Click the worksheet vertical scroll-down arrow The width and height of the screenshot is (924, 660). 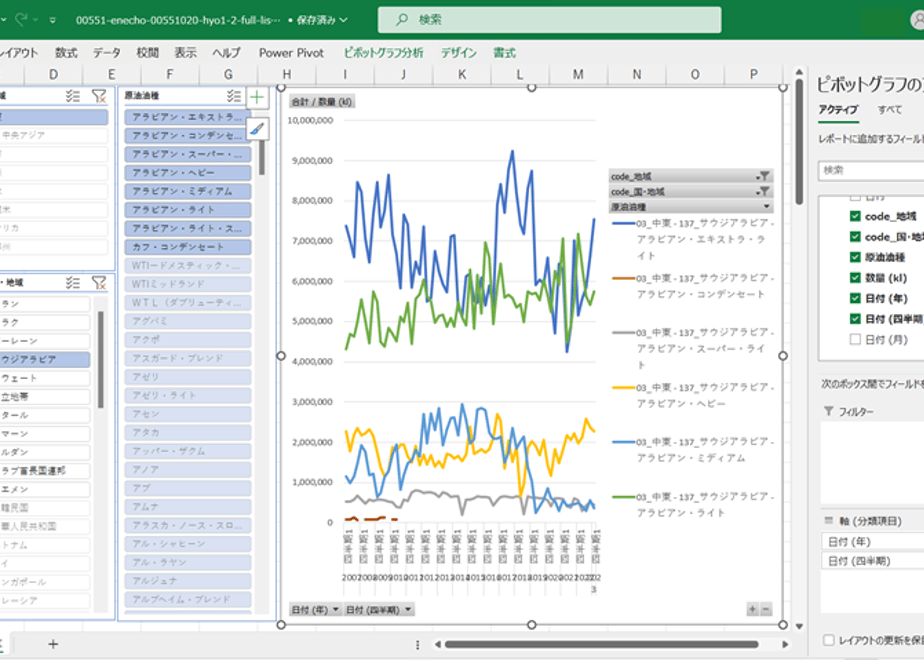pos(799,626)
